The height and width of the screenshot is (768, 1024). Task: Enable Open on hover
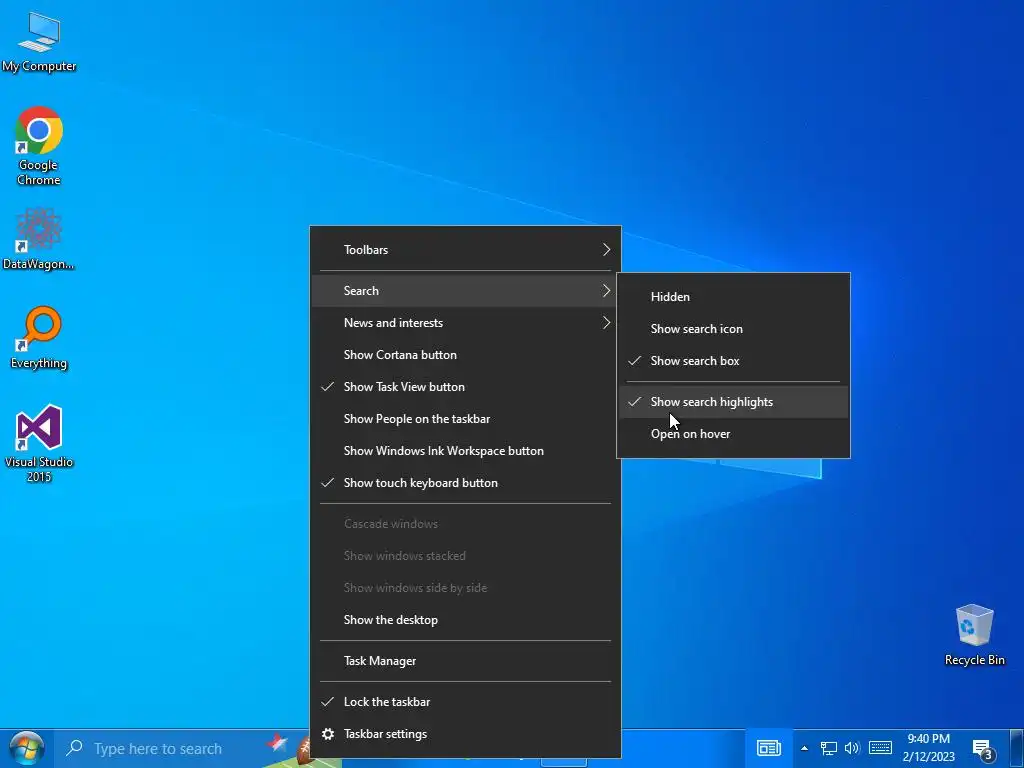pos(733,434)
